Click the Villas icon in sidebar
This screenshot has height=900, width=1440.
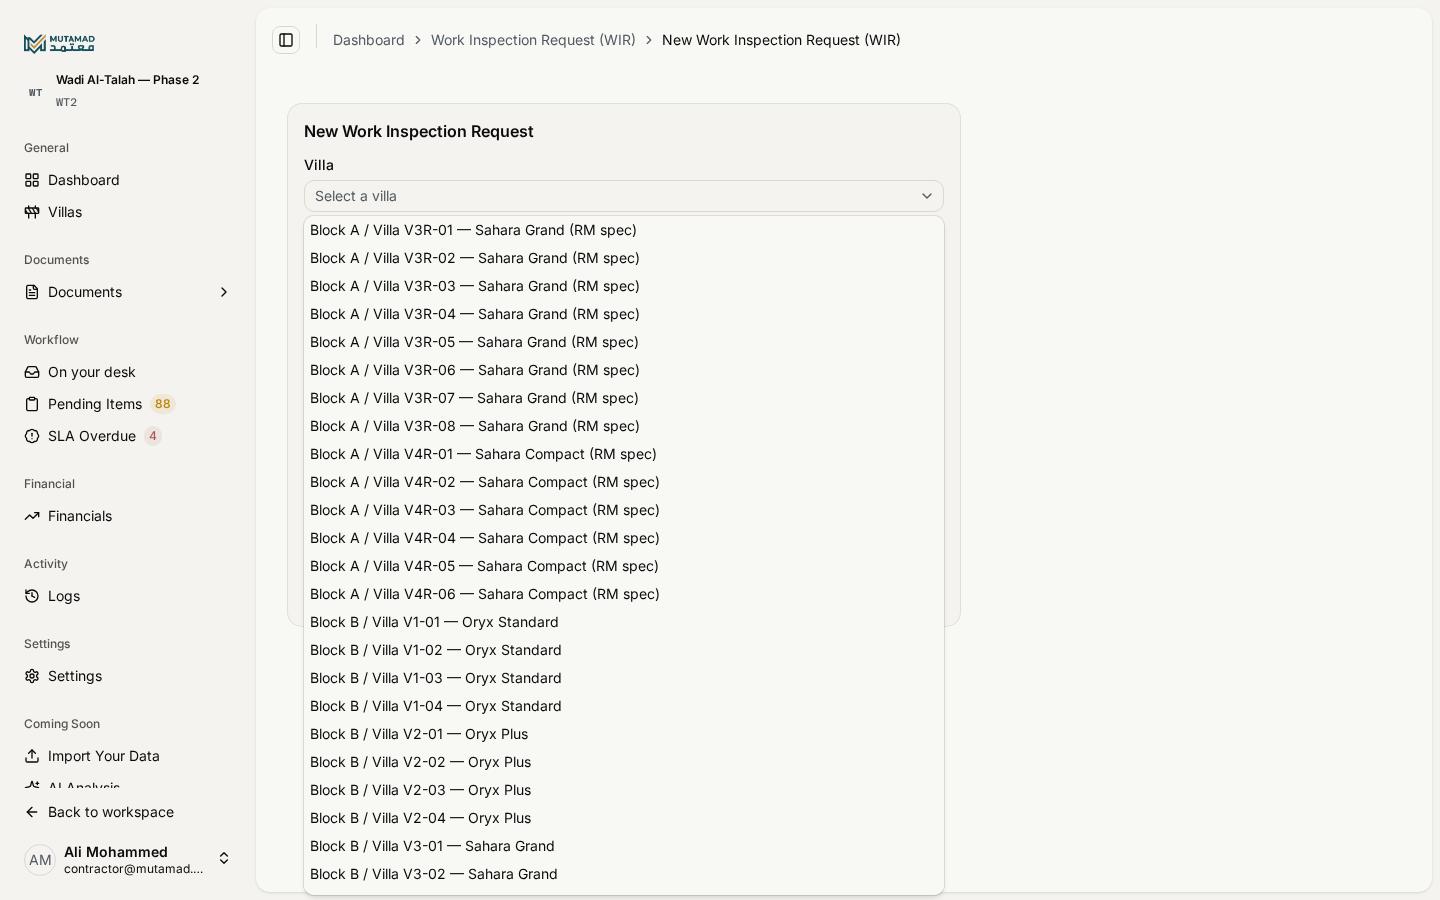coord(32,212)
